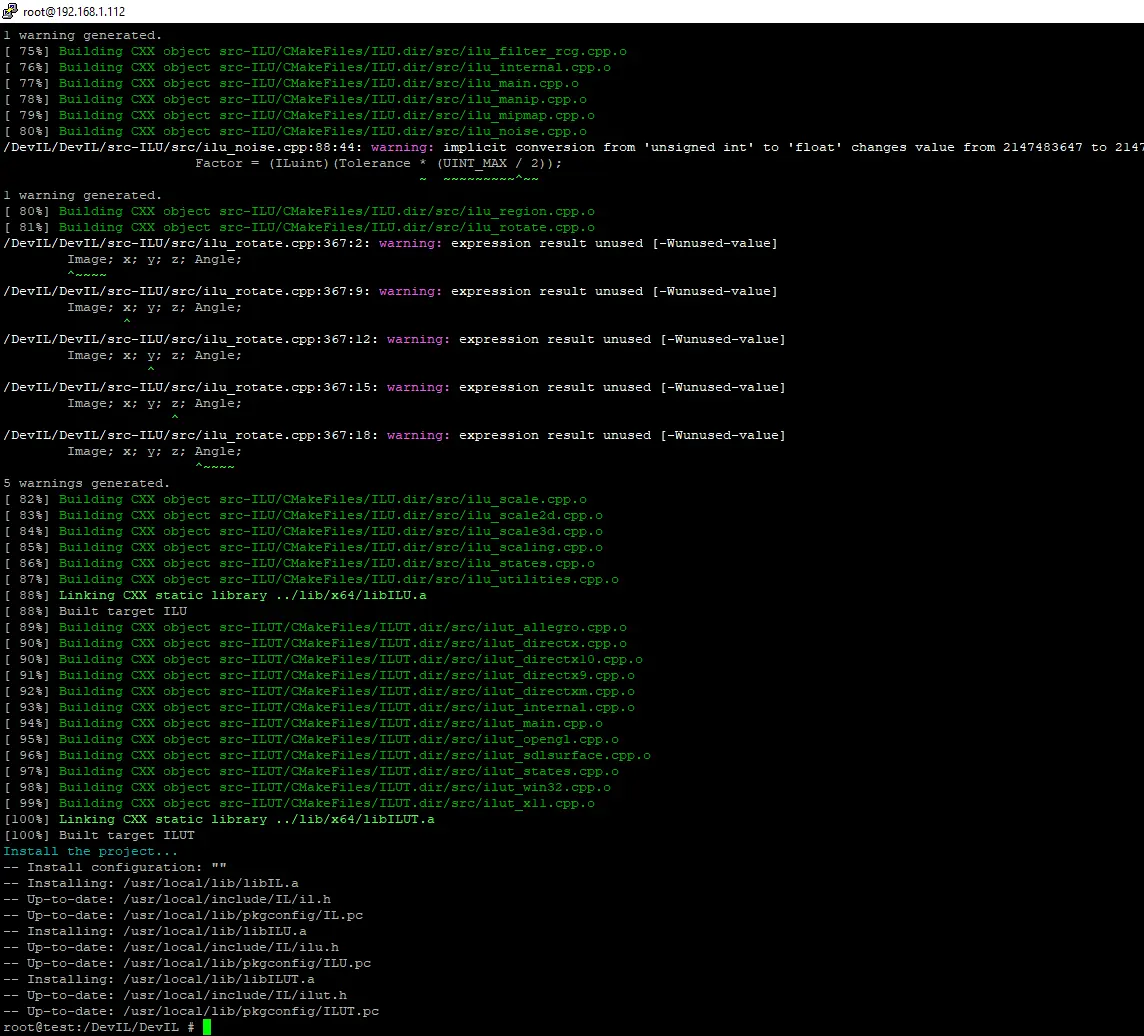Image resolution: width=1144 pixels, height=1036 pixels.
Task: Click the root@test:/DevIL/DevIL # shell prompt
Action: pos(98,1027)
